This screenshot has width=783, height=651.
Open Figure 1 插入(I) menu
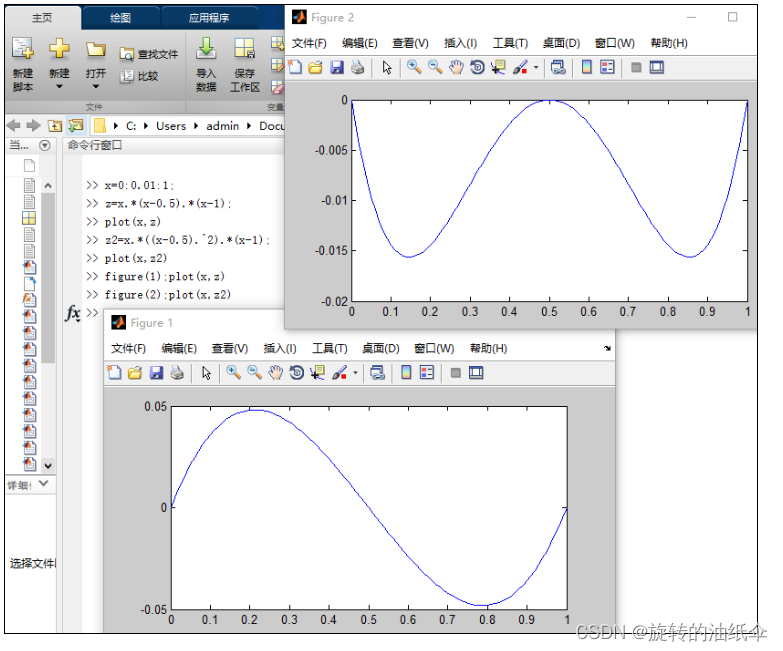(280, 348)
